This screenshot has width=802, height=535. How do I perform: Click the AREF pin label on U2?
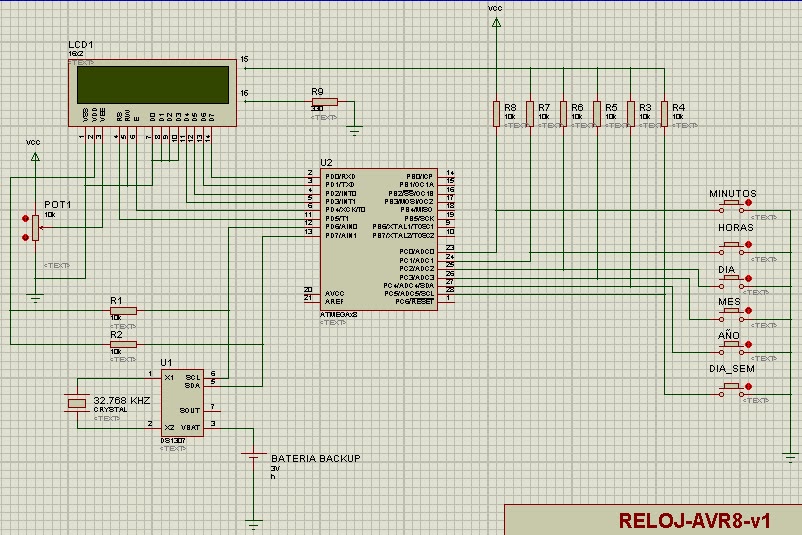[335, 302]
